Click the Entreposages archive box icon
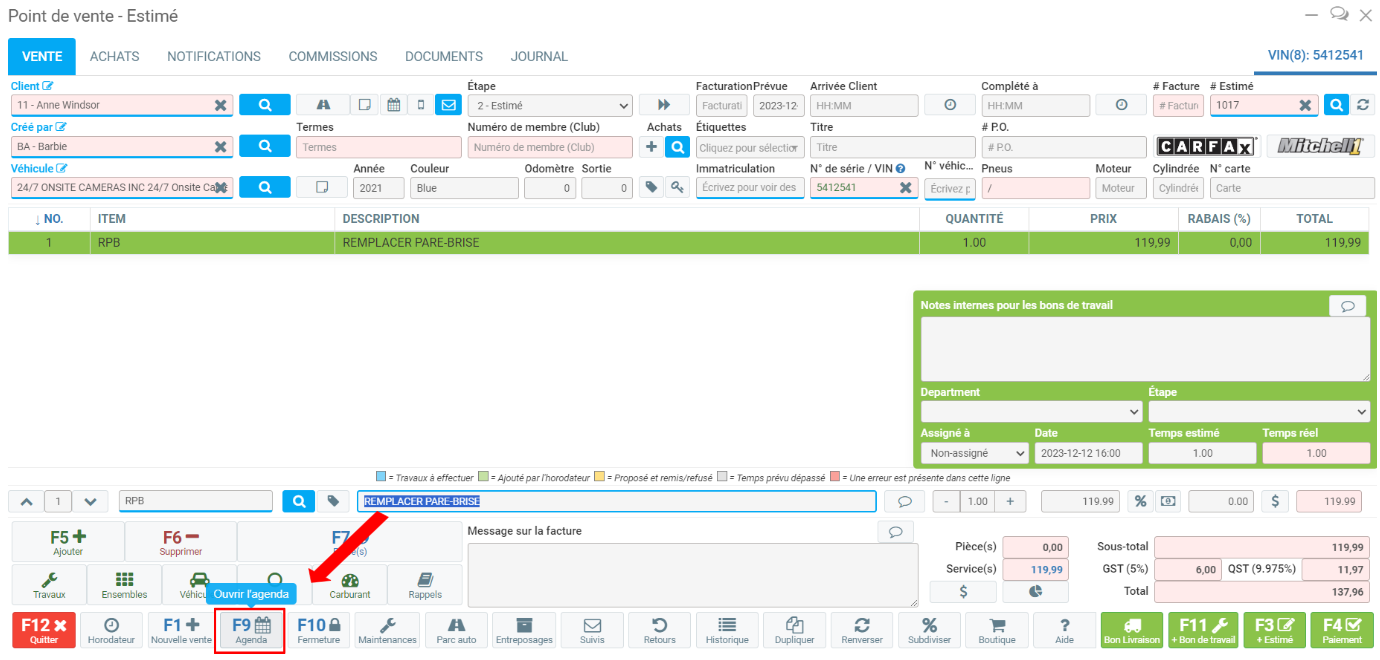The image size is (1380, 660). coord(524,630)
